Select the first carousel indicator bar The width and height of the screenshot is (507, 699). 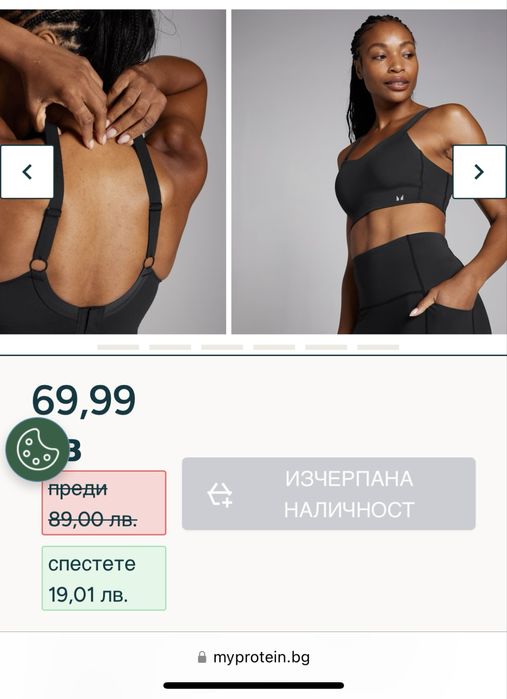pyautogui.click(x=118, y=347)
